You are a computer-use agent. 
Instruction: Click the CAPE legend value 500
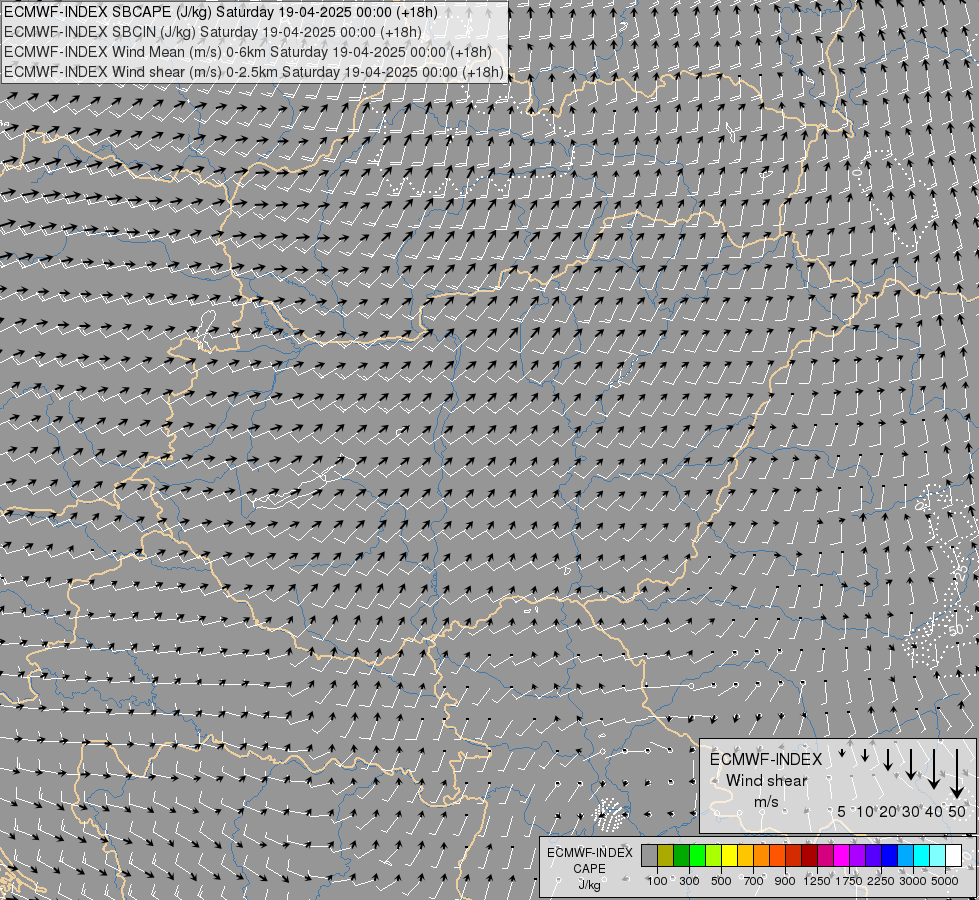[x=721, y=881]
